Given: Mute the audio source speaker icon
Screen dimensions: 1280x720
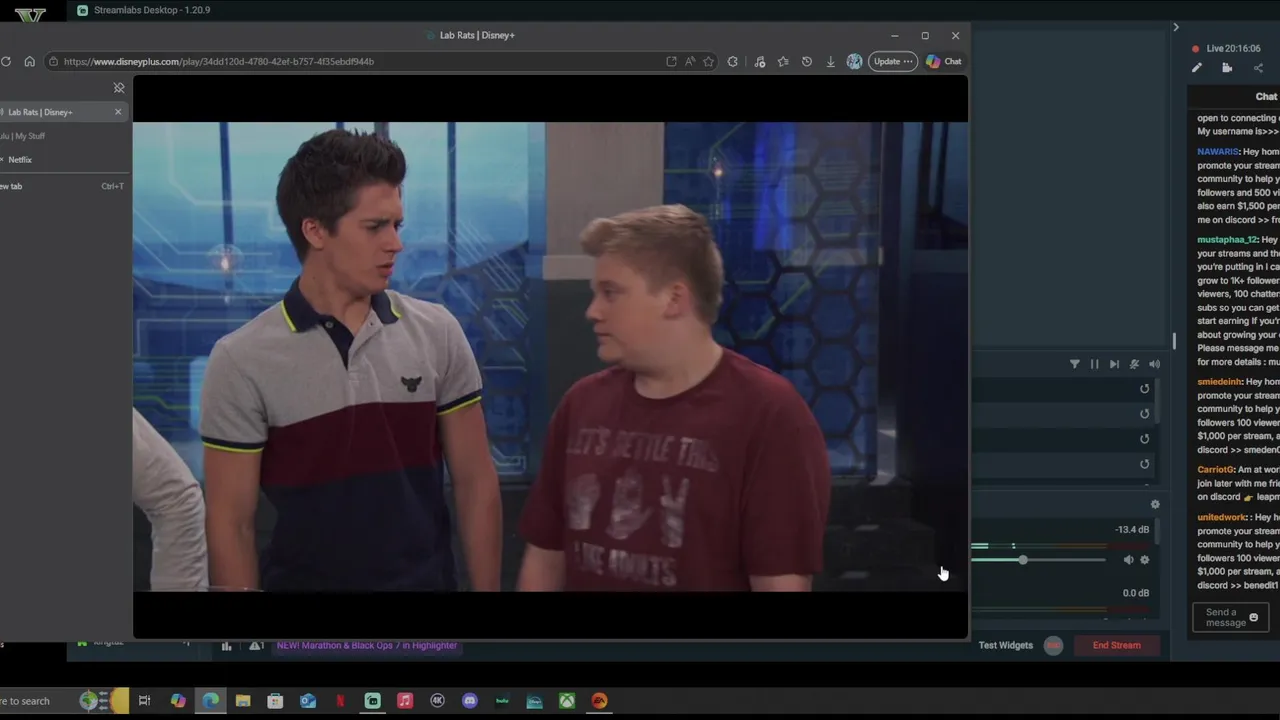Looking at the screenshot, I should (1128, 560).
